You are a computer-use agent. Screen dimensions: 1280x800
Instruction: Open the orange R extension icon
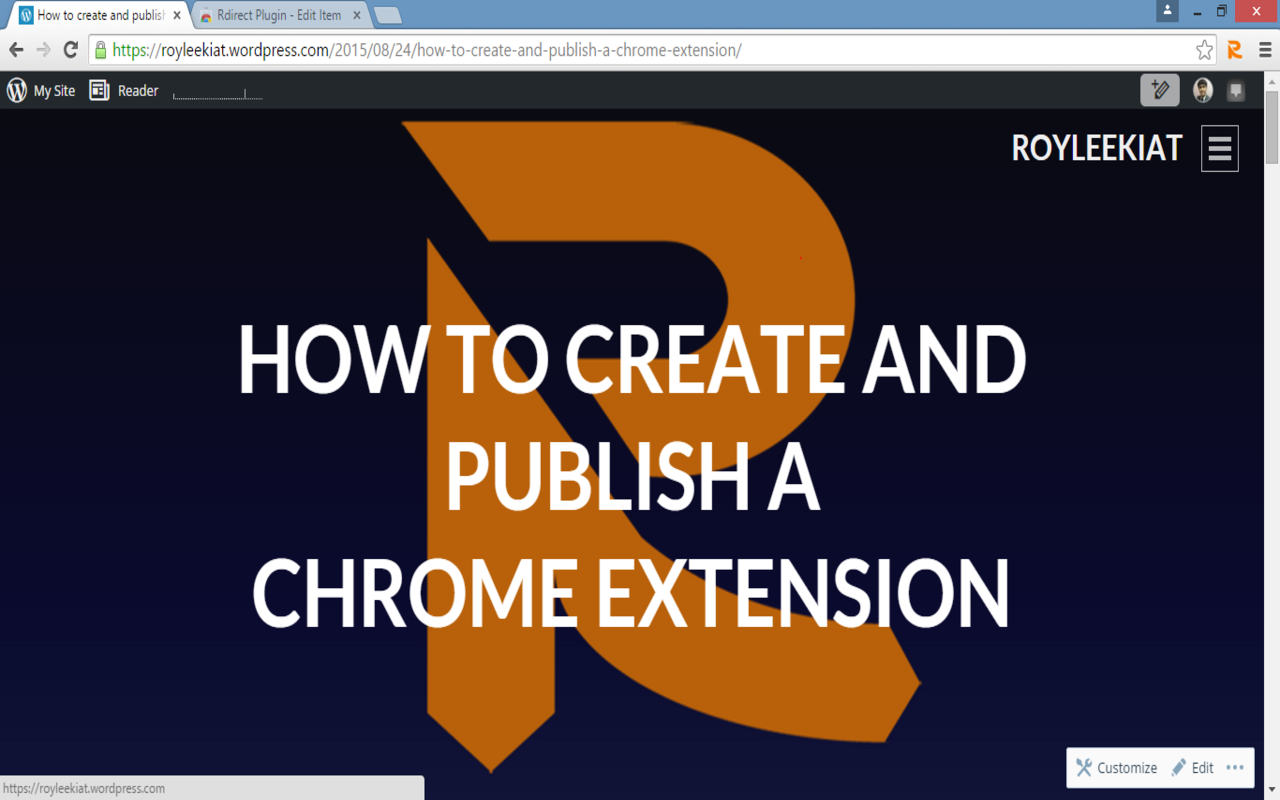(1235, 50)
